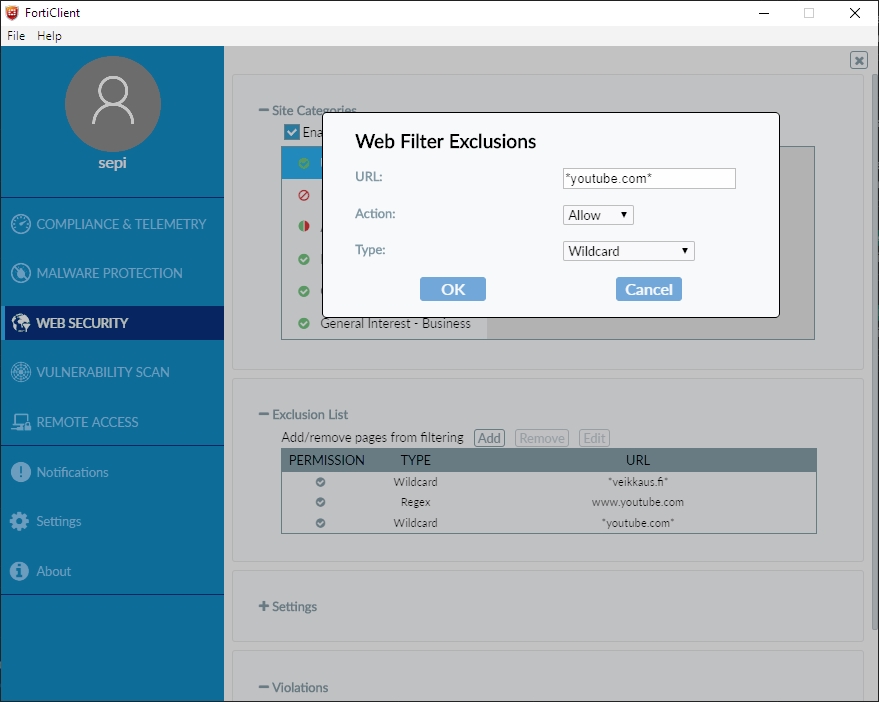Click the Malware Protection shield icon
This screenshot has width=879, height=702.
coord(21,273)
